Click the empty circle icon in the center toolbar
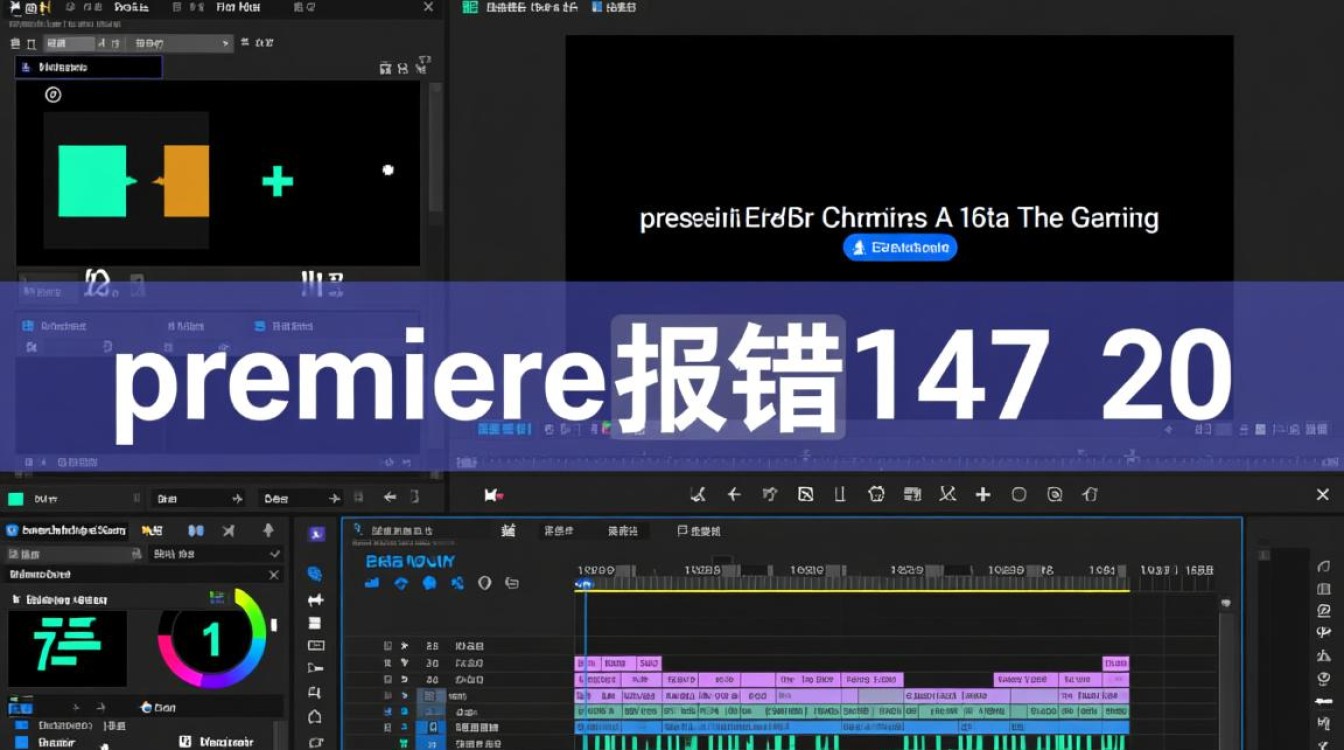Viewport: 1344px width, 750px height. 1019,494
